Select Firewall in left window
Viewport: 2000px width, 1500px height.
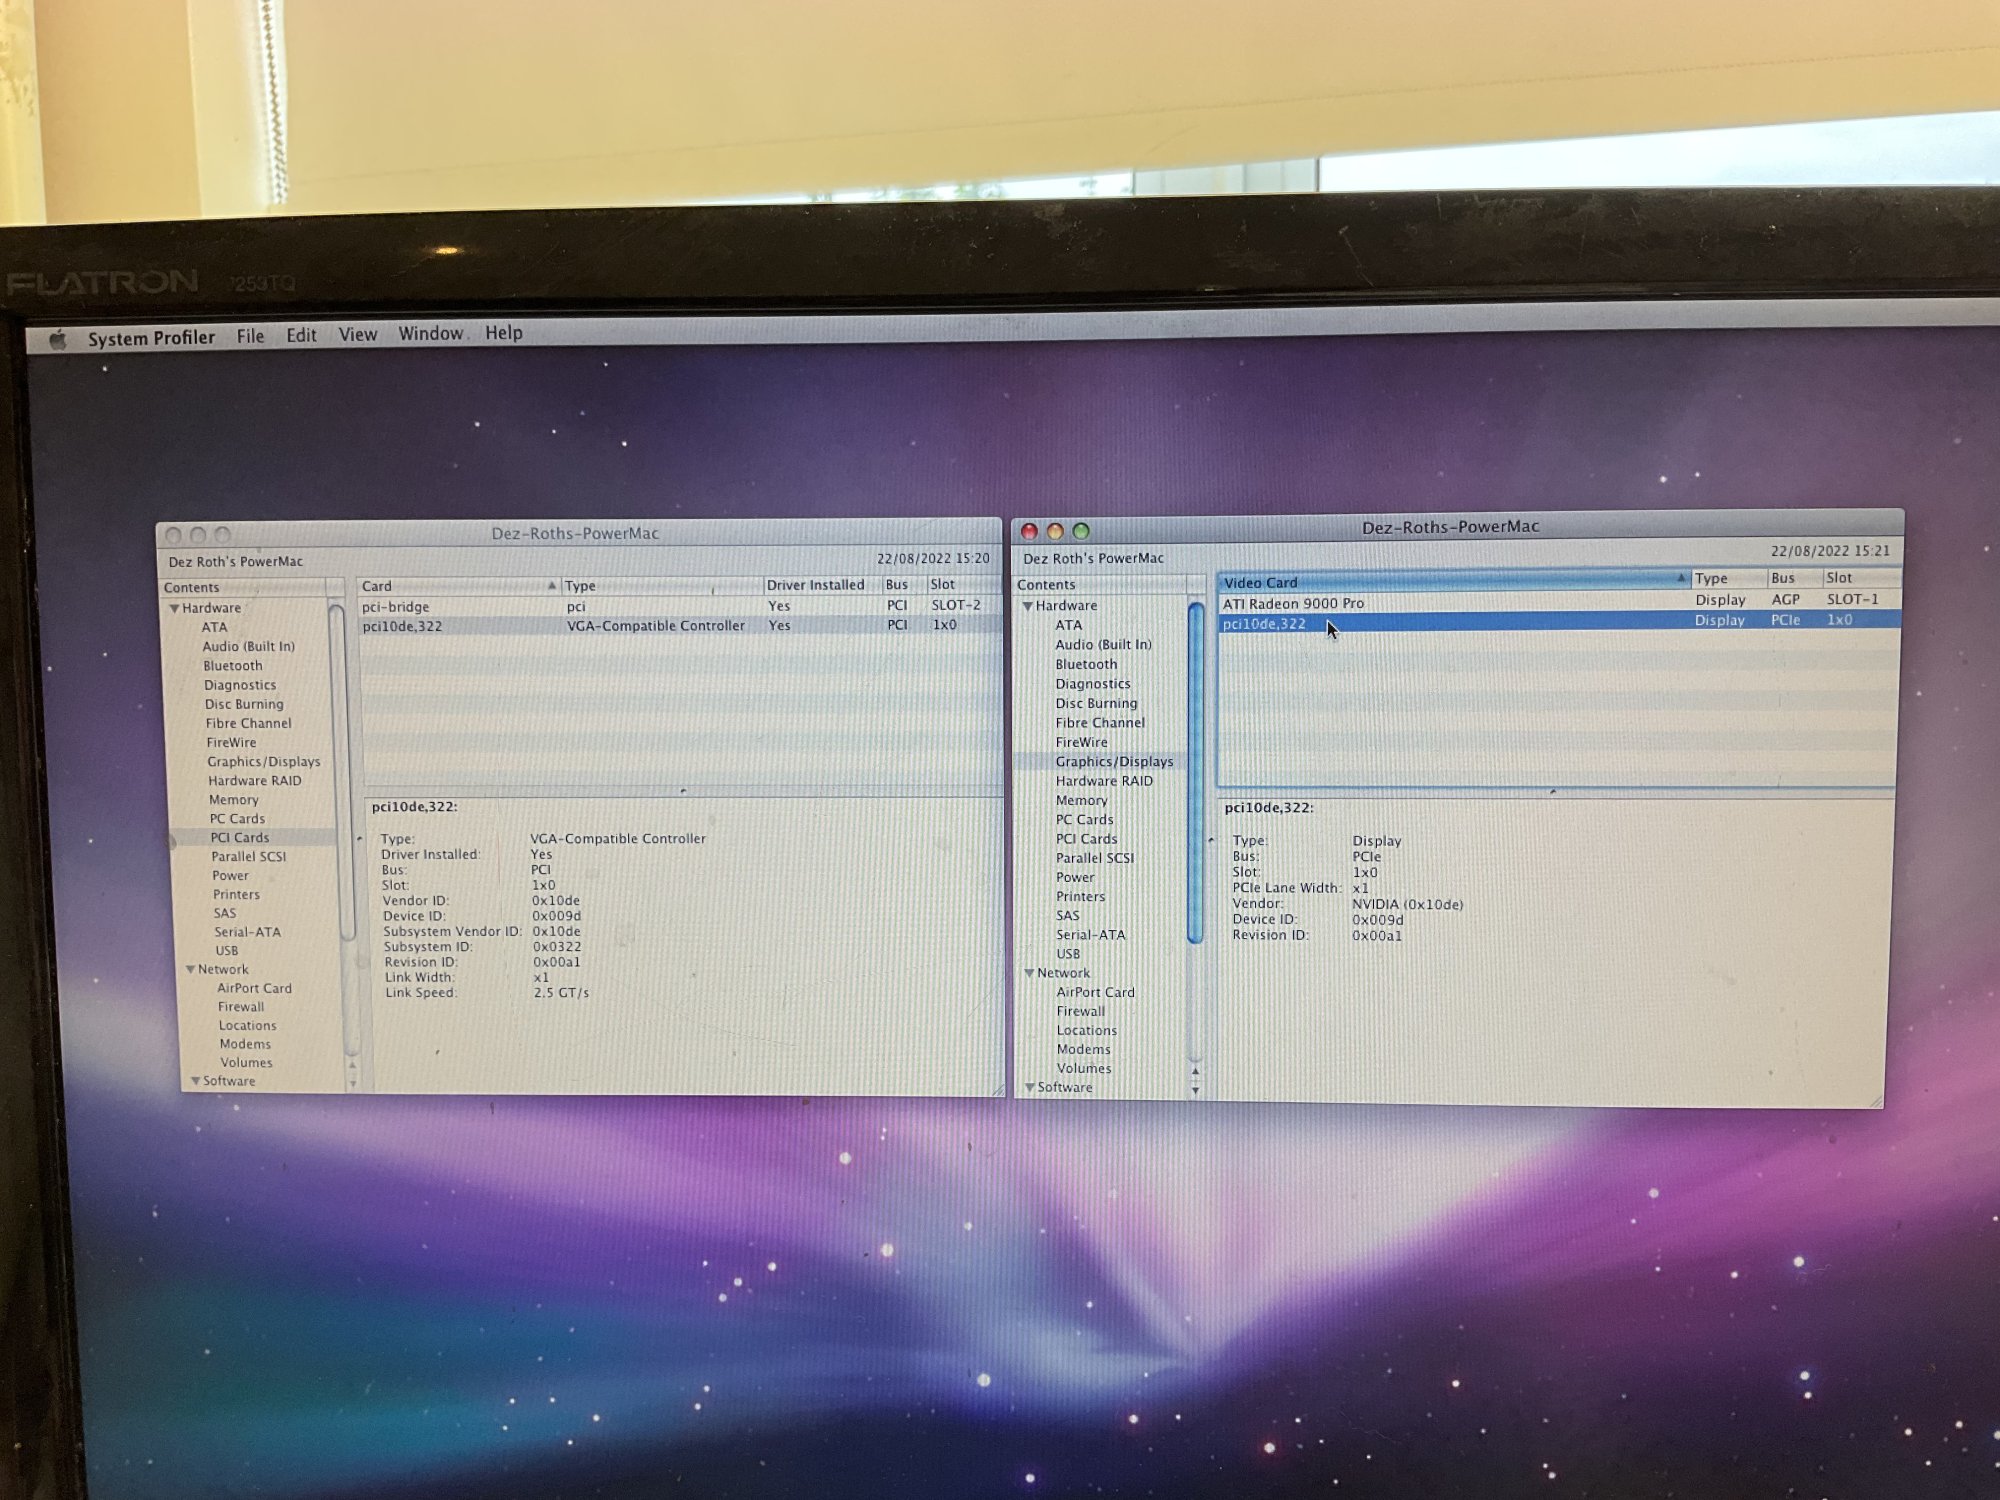[241, 1007]
